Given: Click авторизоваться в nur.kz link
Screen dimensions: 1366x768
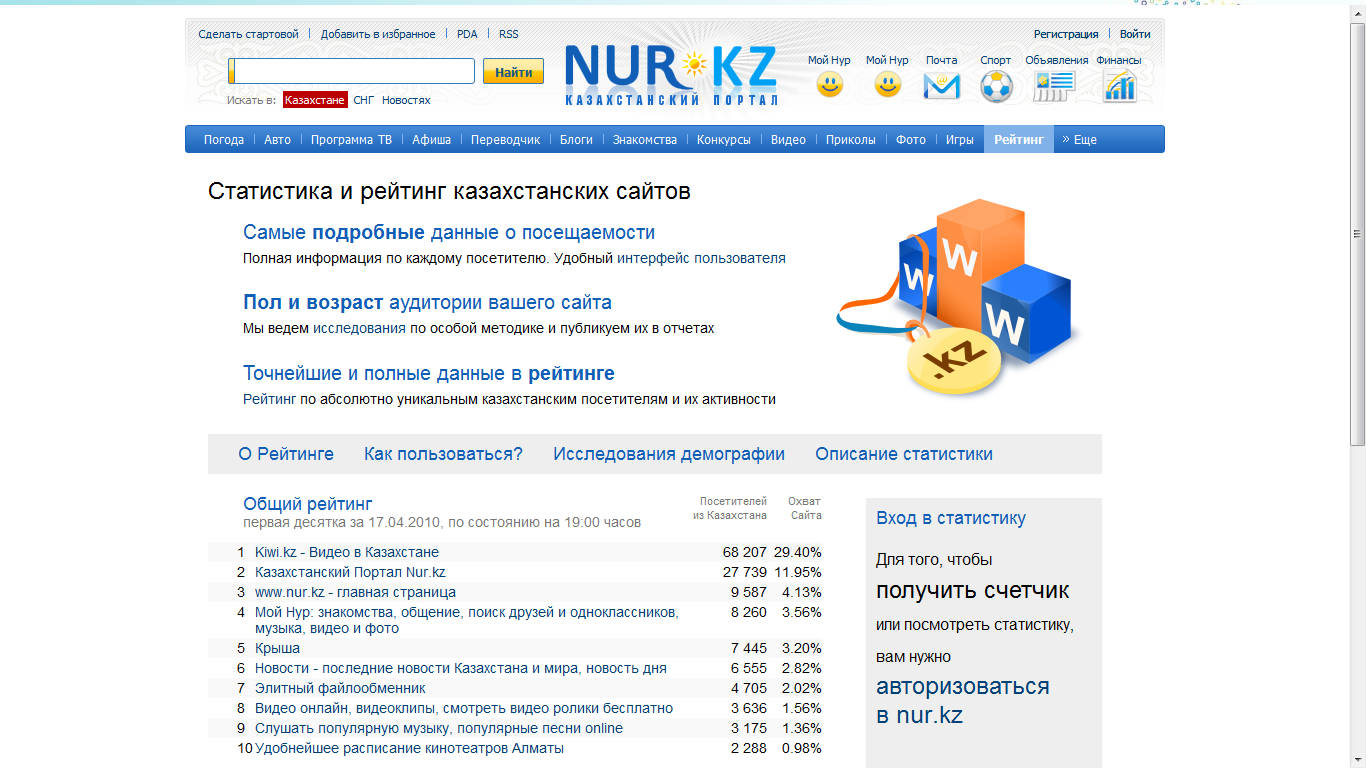Looking at the screenshot, I should [963, 700].
